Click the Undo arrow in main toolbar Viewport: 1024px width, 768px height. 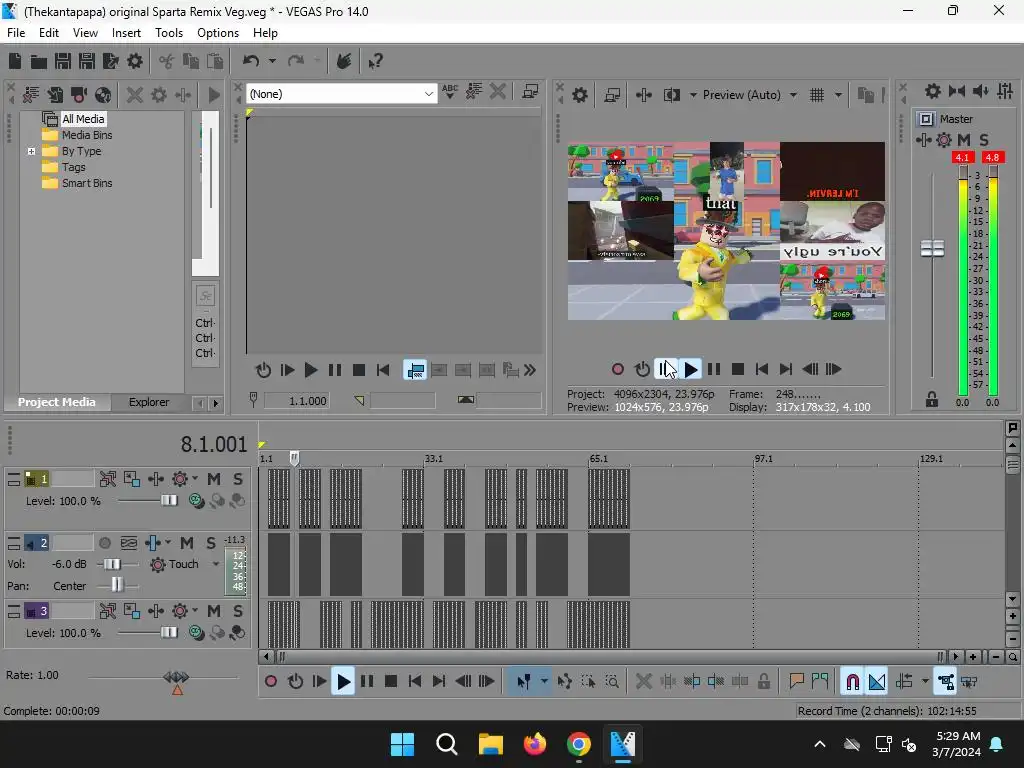click(251, 61)
